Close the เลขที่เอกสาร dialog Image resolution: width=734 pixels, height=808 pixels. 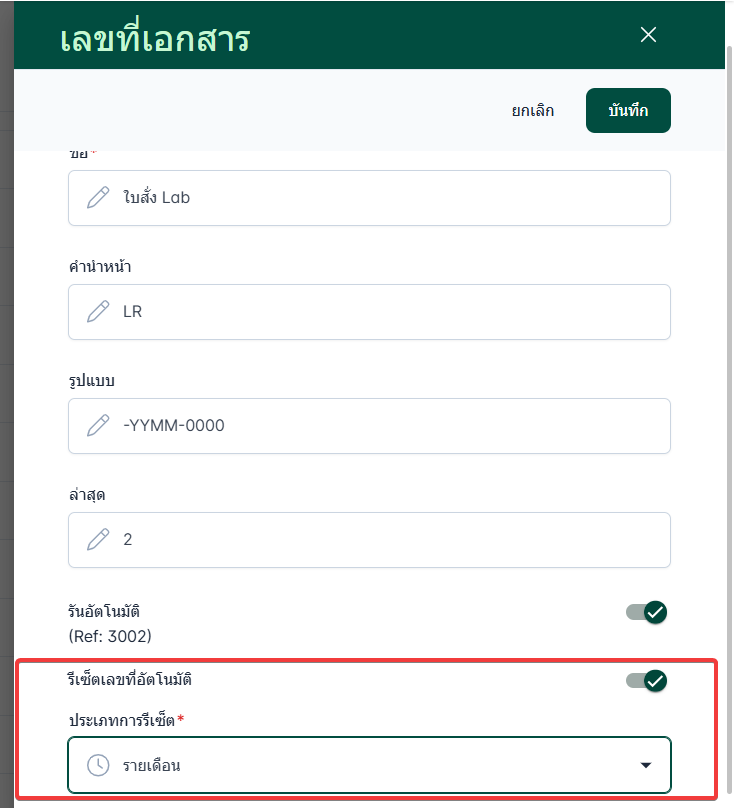point(648,35)
